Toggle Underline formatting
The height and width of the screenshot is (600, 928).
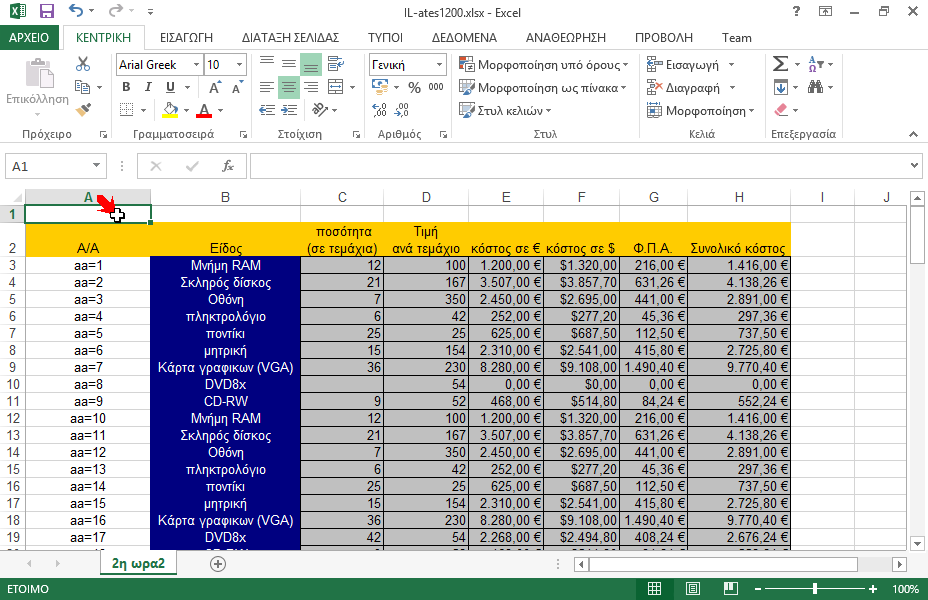[x=170, y=87]
